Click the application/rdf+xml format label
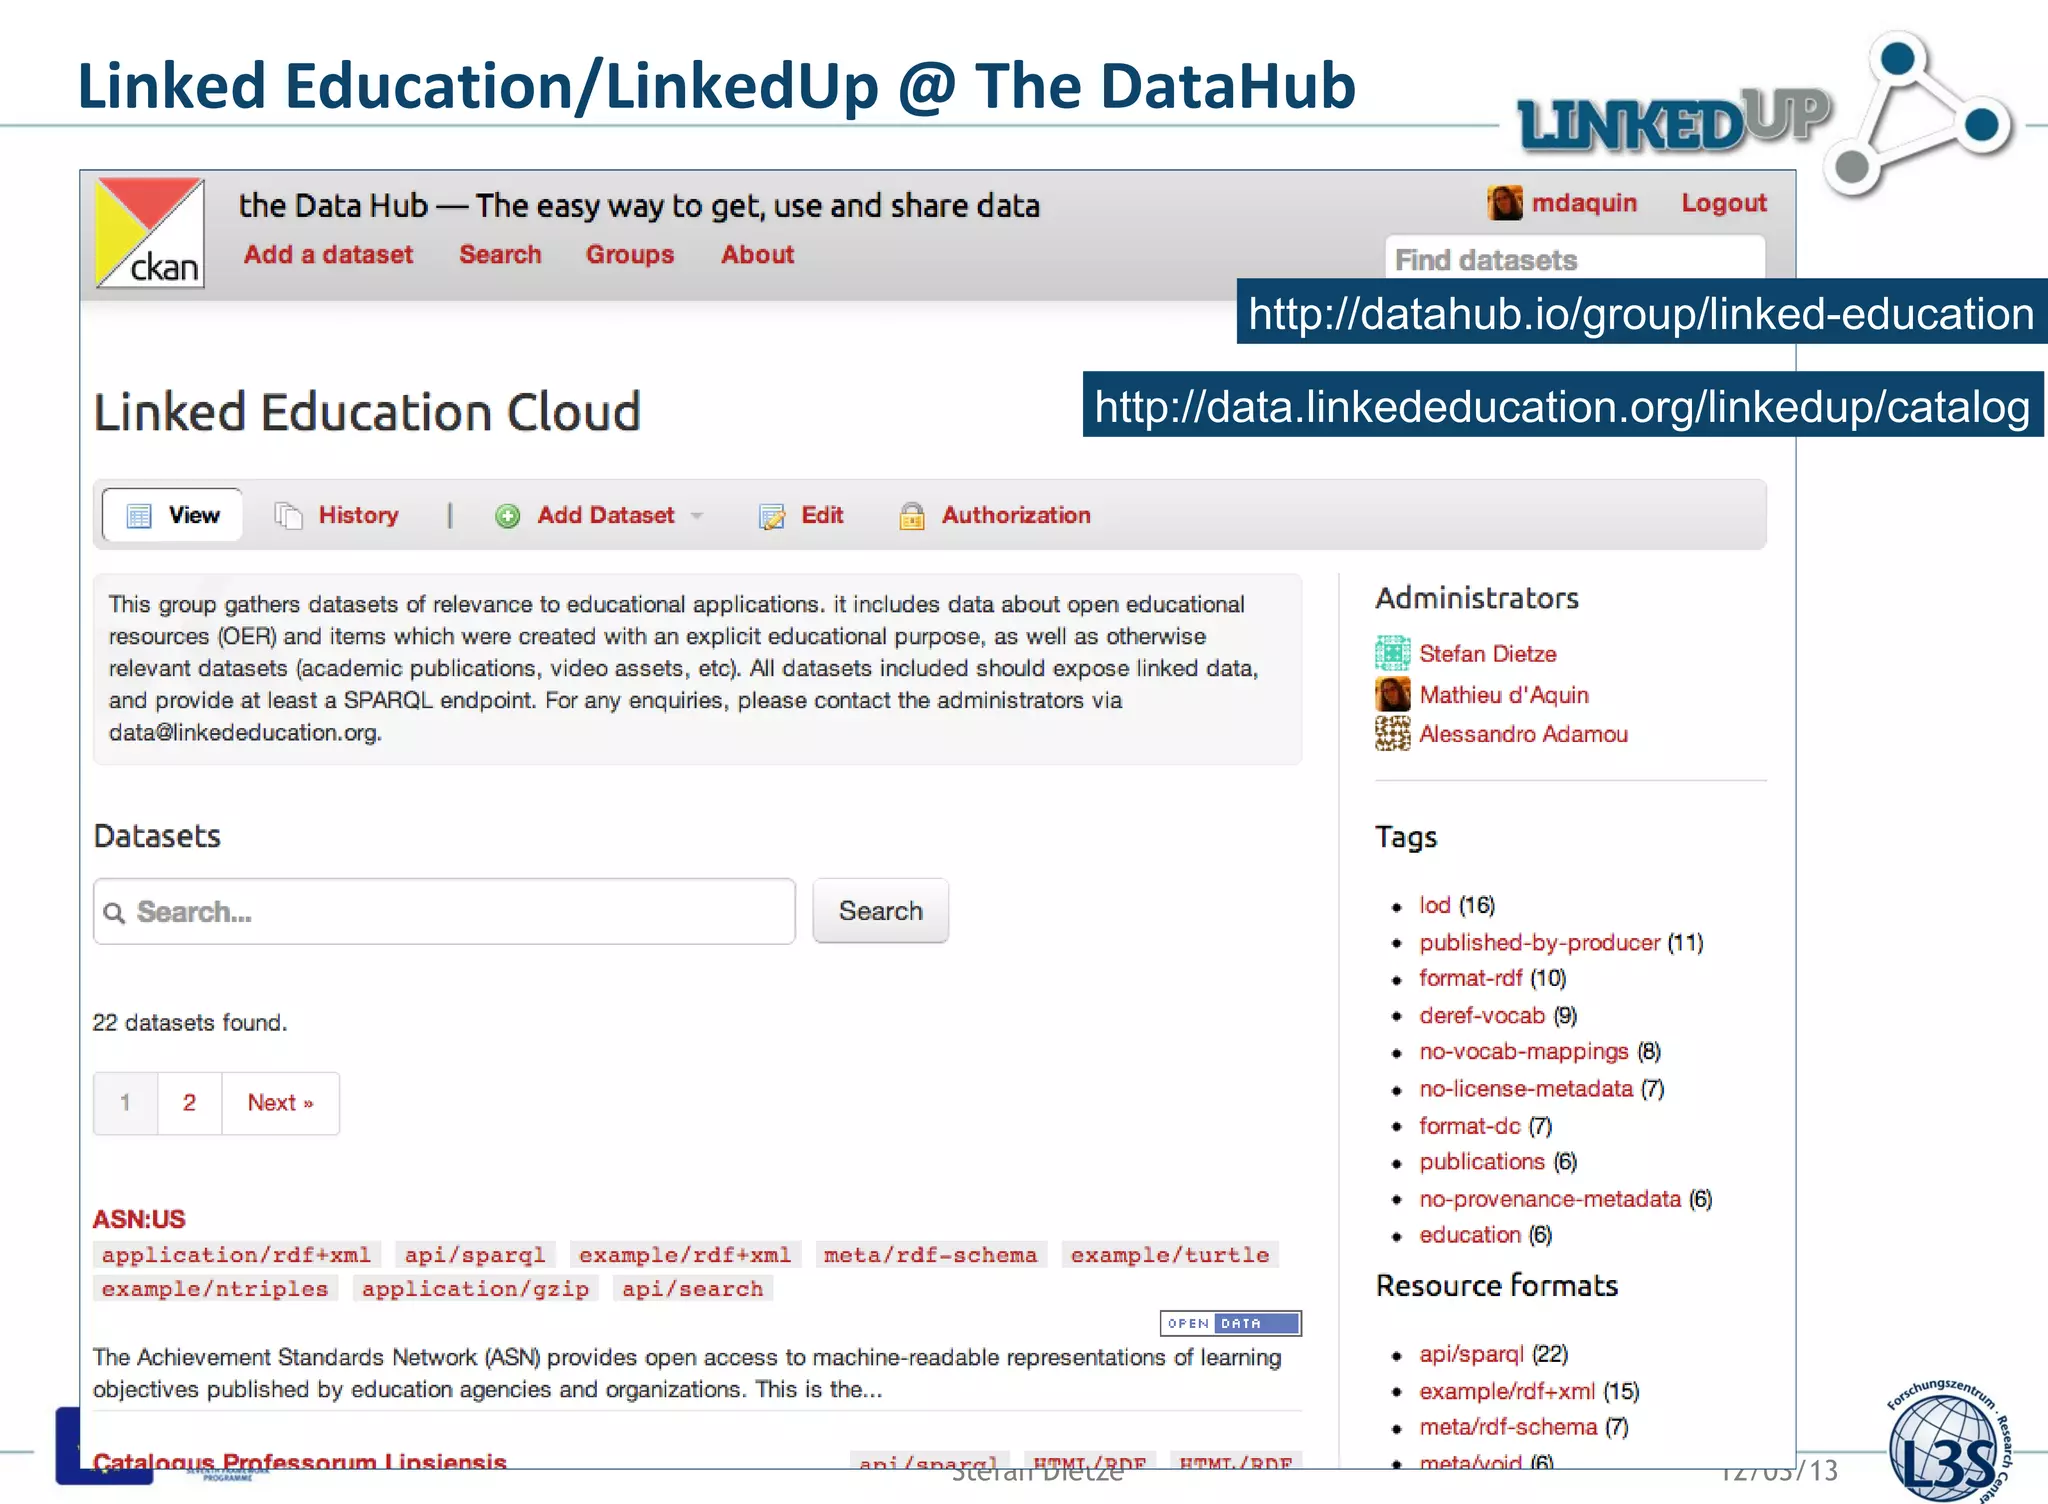The height and width of the screenshot is (1504, 2048). (236, 1255)
